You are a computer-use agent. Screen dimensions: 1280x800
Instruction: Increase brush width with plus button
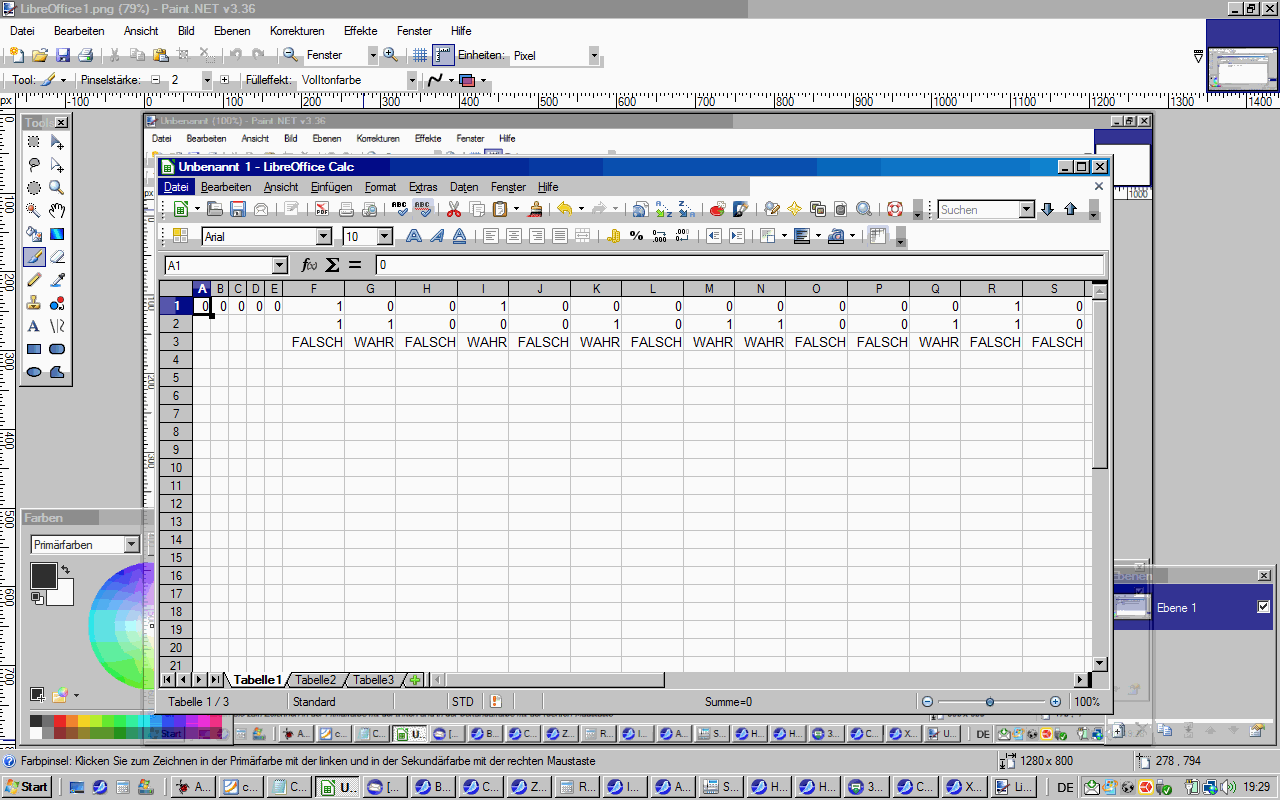224,79
